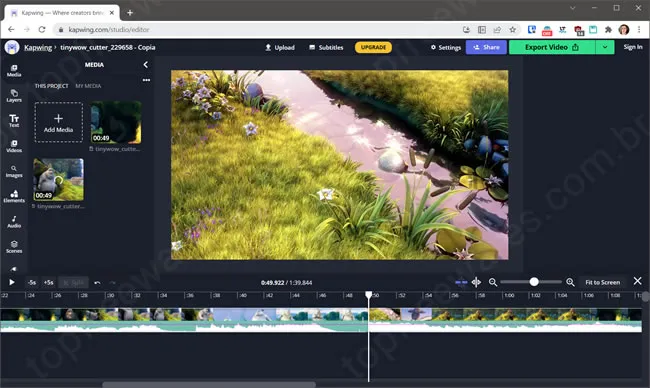Click the horizontal timeline scrollbar

(x=209, y=385)
